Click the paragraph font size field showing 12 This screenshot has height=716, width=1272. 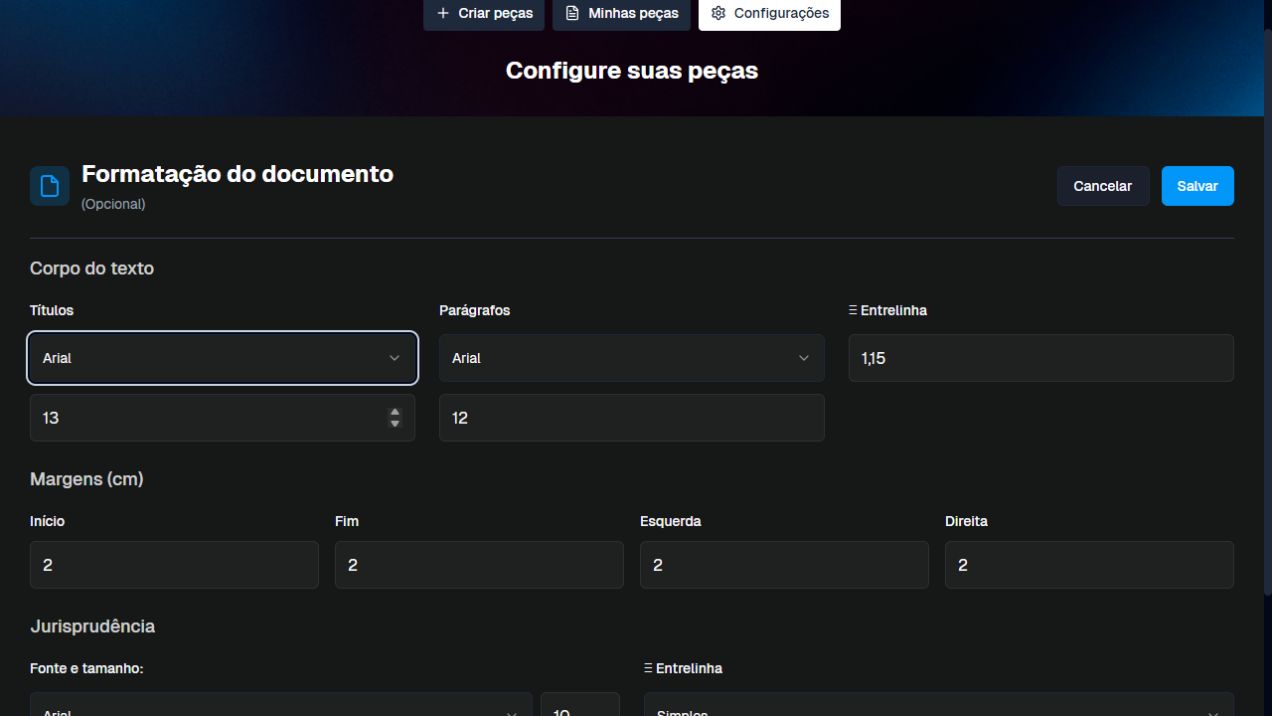pyautogui.click(x=631, y=418)
